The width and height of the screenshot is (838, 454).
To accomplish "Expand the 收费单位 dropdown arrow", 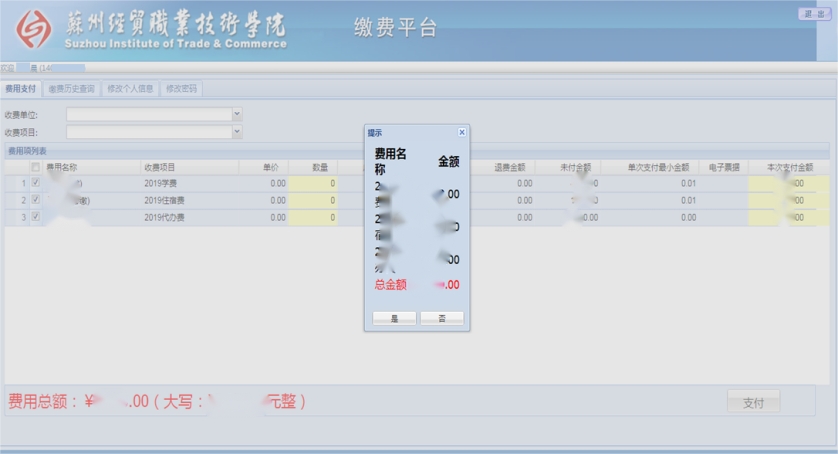I will 237,115.
